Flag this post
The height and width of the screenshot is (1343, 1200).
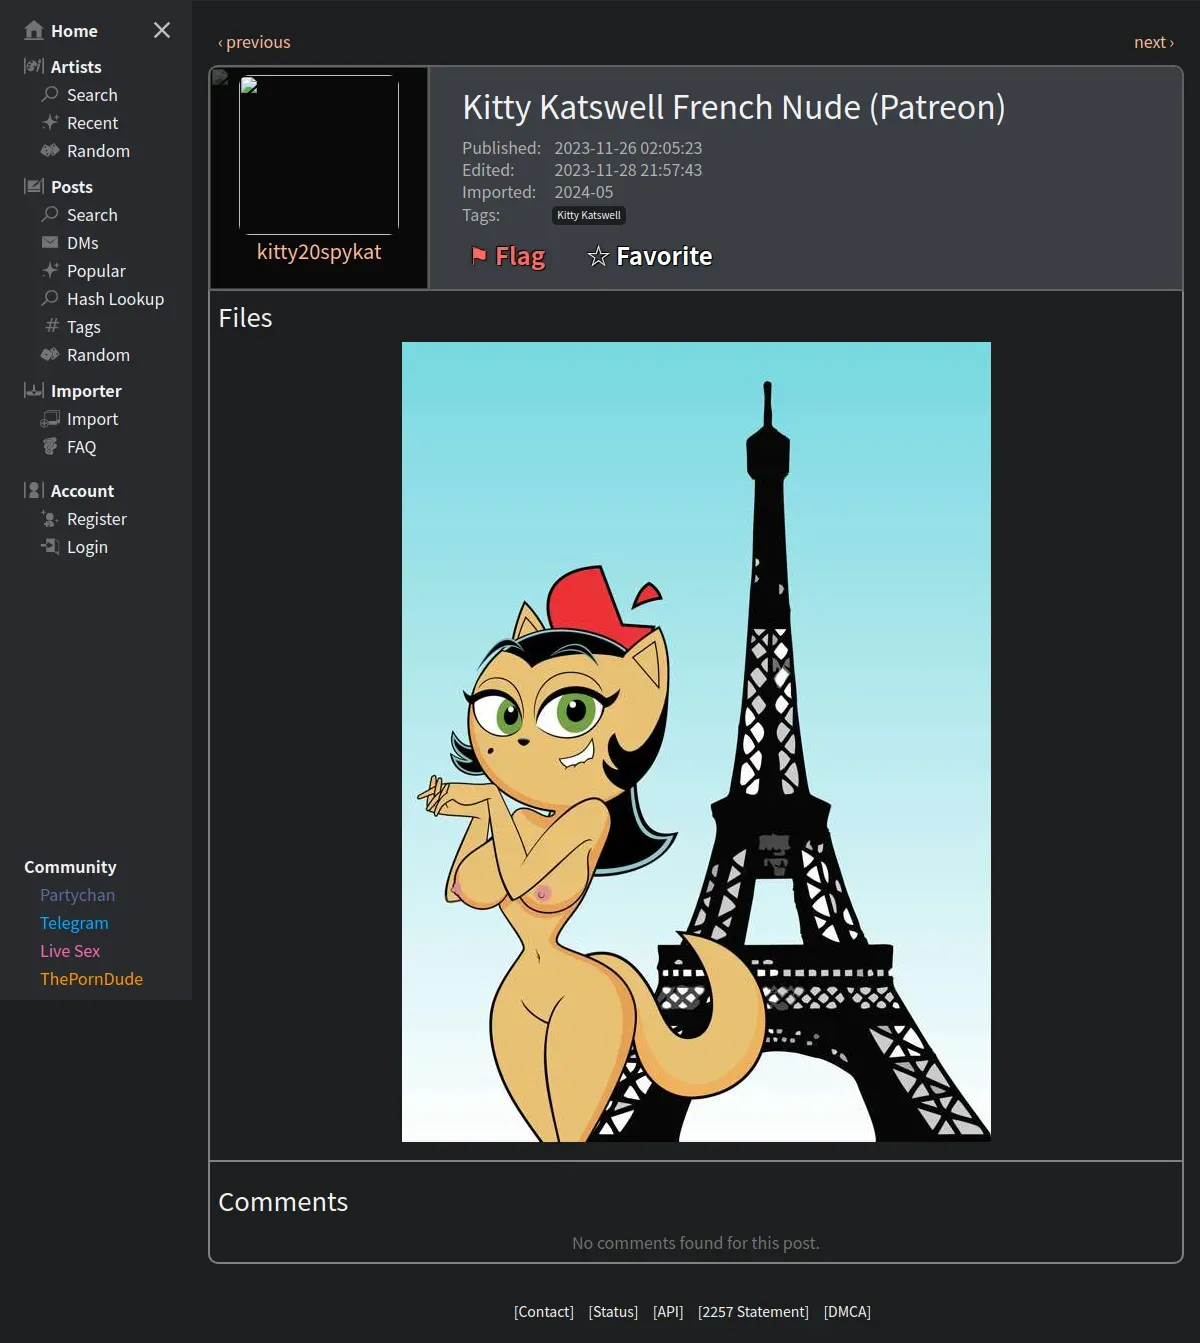509,256
